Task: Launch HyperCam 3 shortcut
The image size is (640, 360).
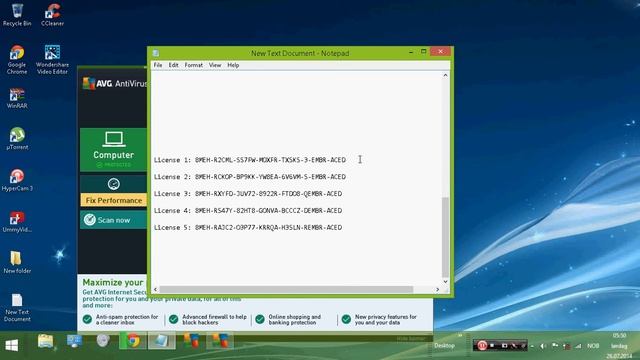Action: click(17, 180)
